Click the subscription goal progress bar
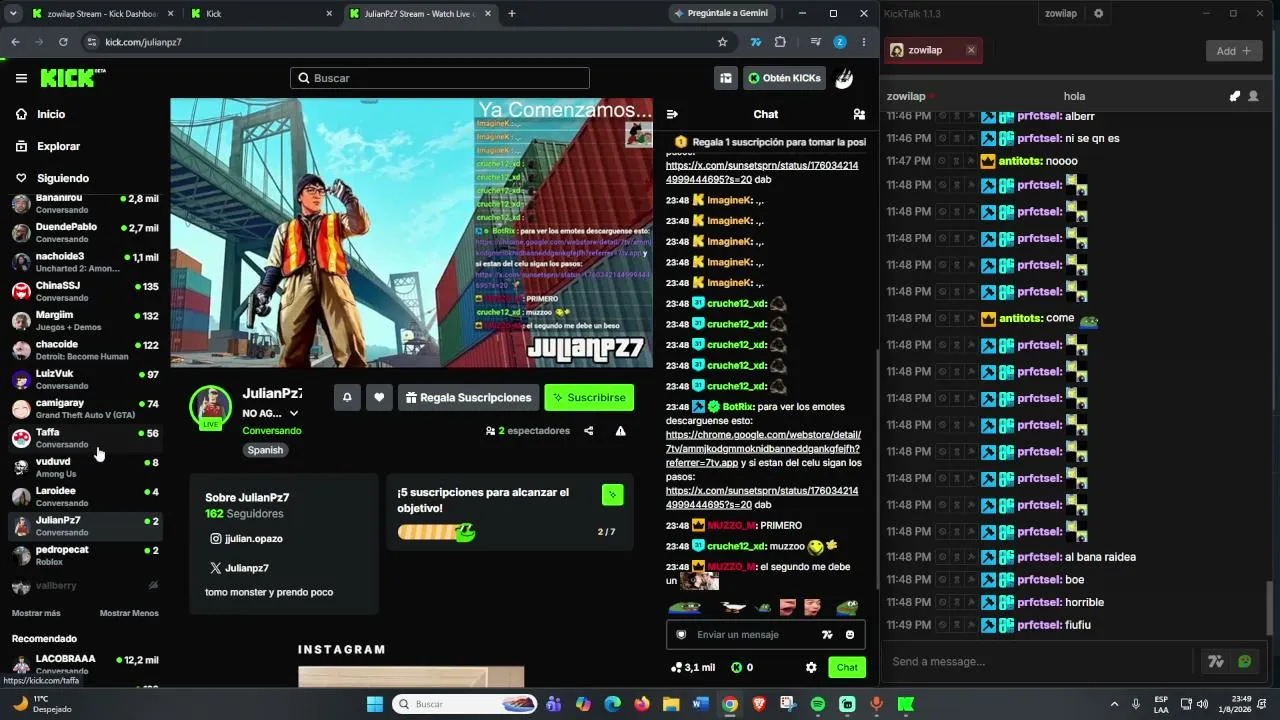 pos(436,532)
